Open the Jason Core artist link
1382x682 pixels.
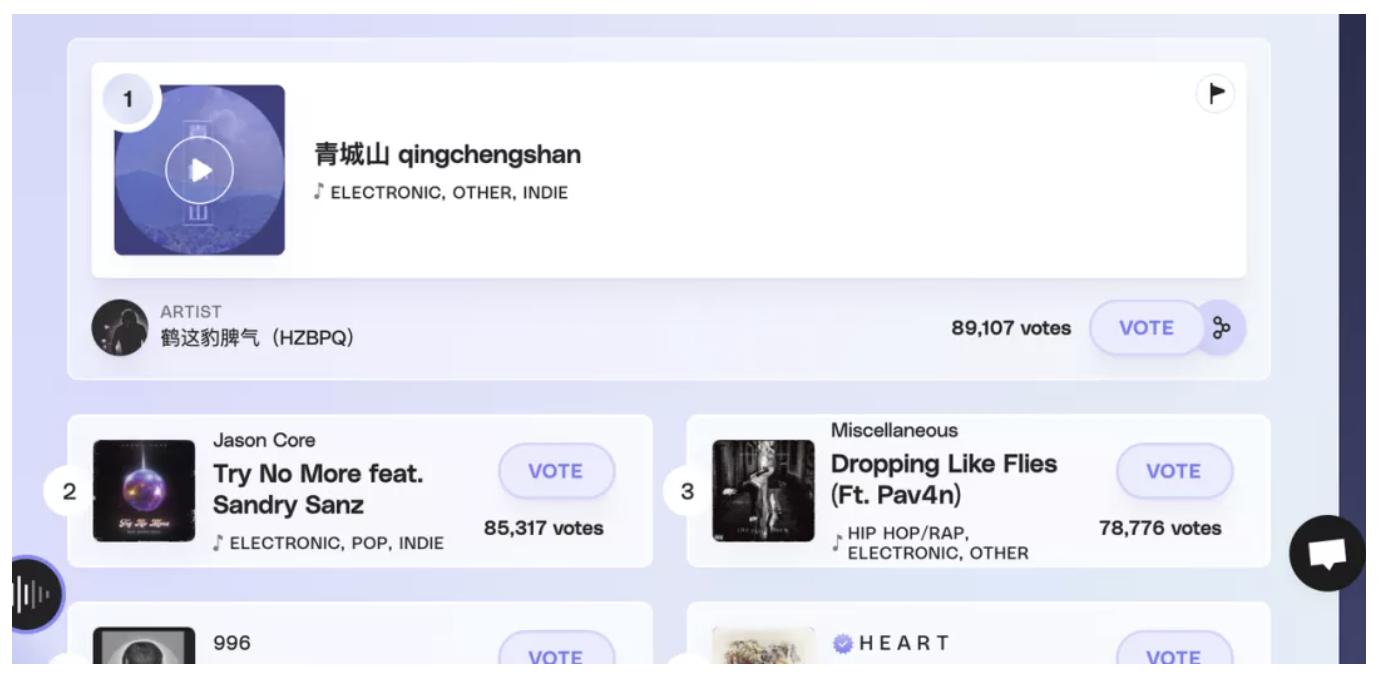coord(264,440)
